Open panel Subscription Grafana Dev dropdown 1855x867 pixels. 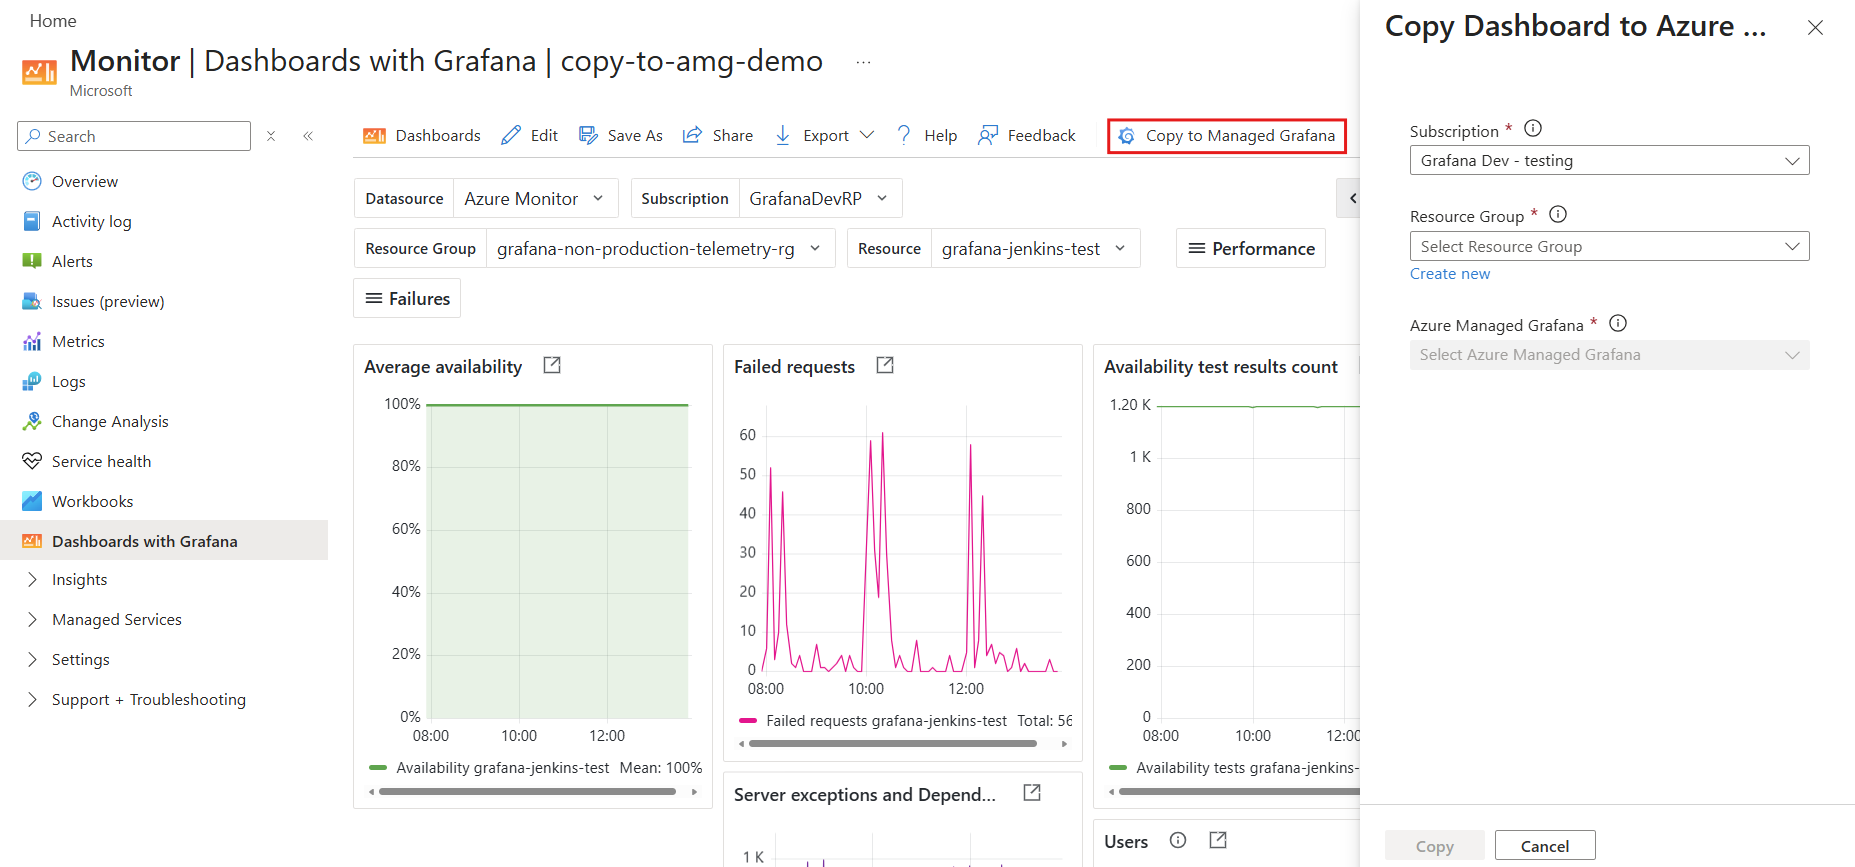1609,160
